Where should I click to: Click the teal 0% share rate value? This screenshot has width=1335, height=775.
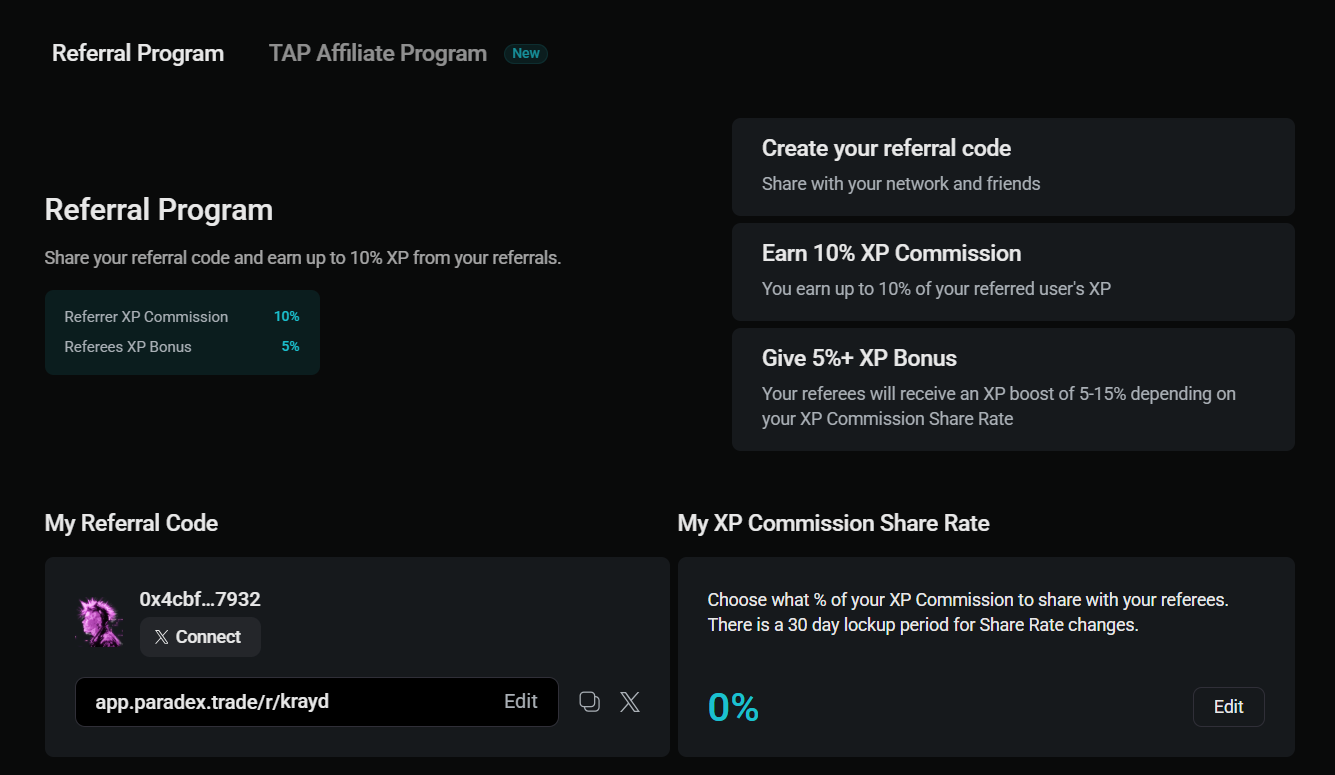pyautogui.click(x=733, y=707)
